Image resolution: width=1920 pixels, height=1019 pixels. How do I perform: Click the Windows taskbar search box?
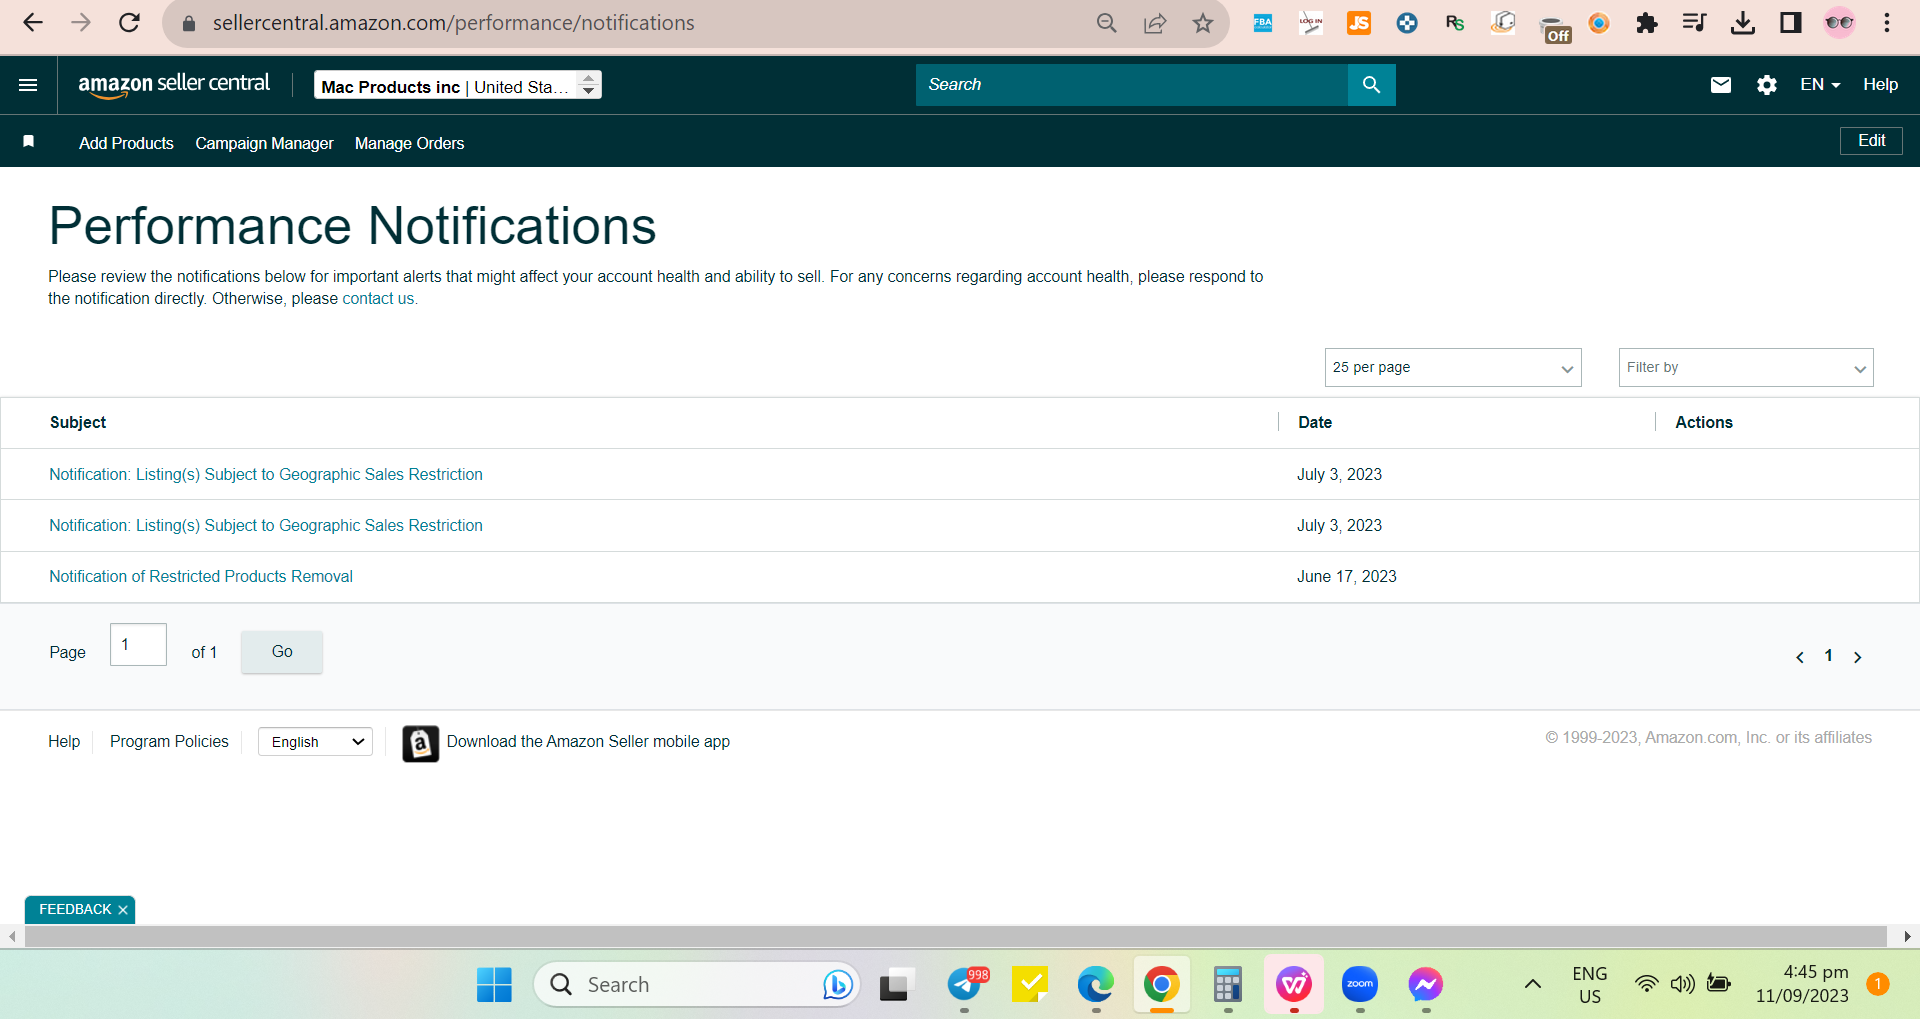[x=697, y=985]
